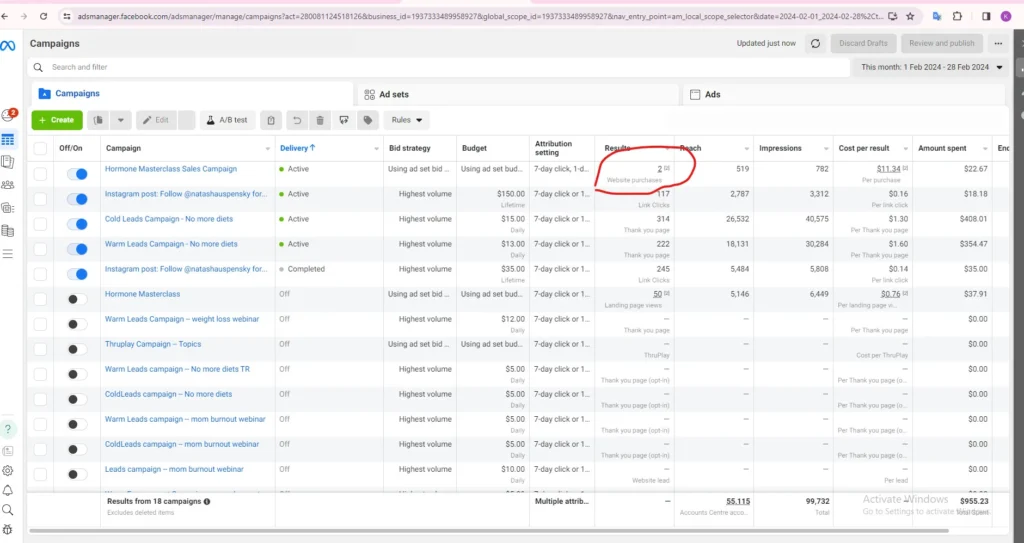Click the refresh icon beside Updated just now

[816, 43]
